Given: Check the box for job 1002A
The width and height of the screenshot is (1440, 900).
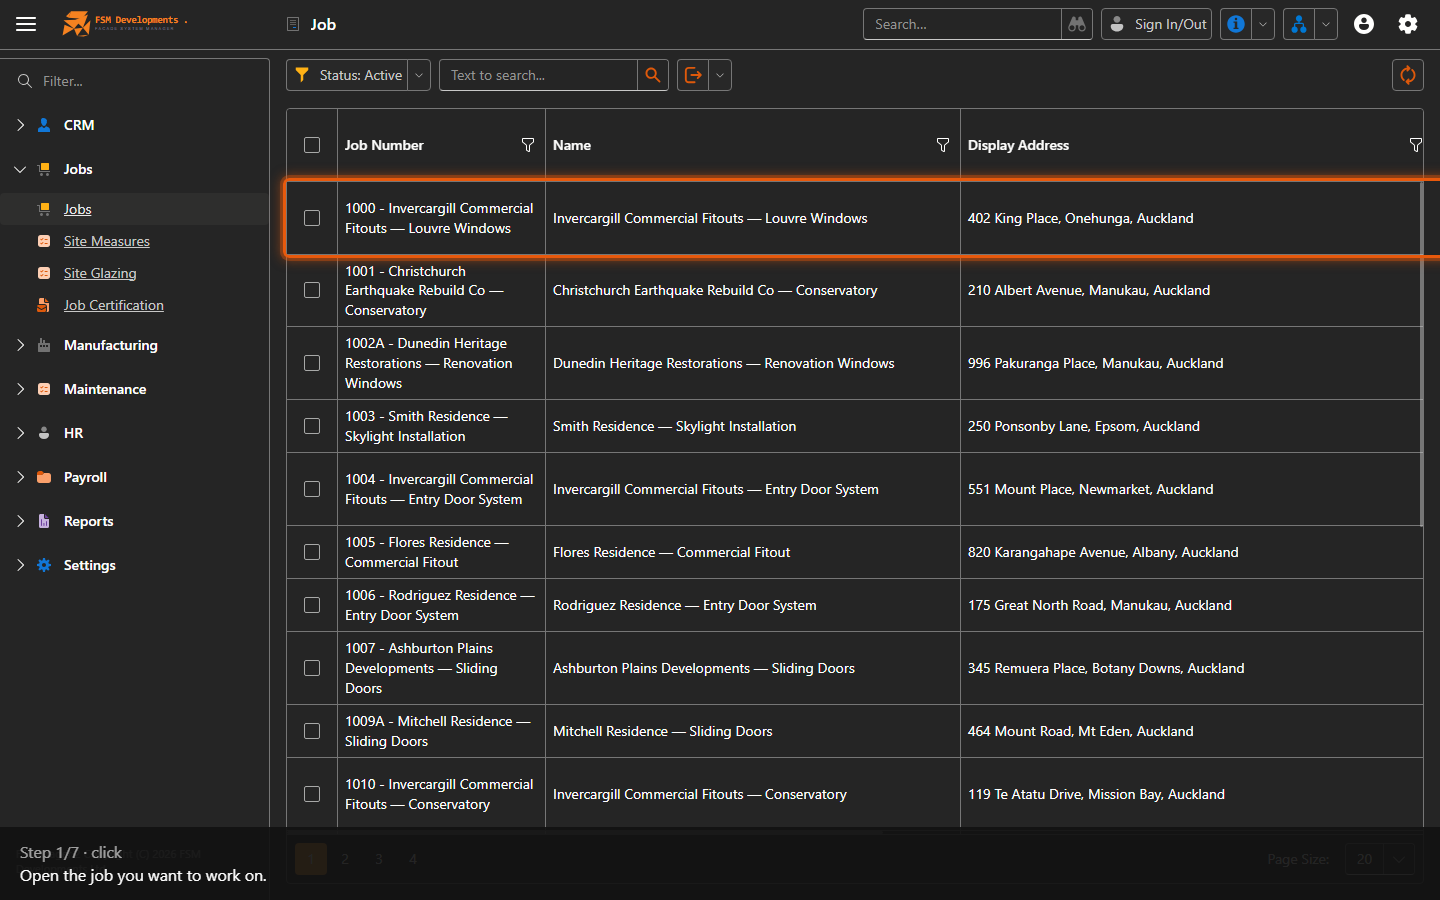Looking at the screenshot, I should (312, 363).
